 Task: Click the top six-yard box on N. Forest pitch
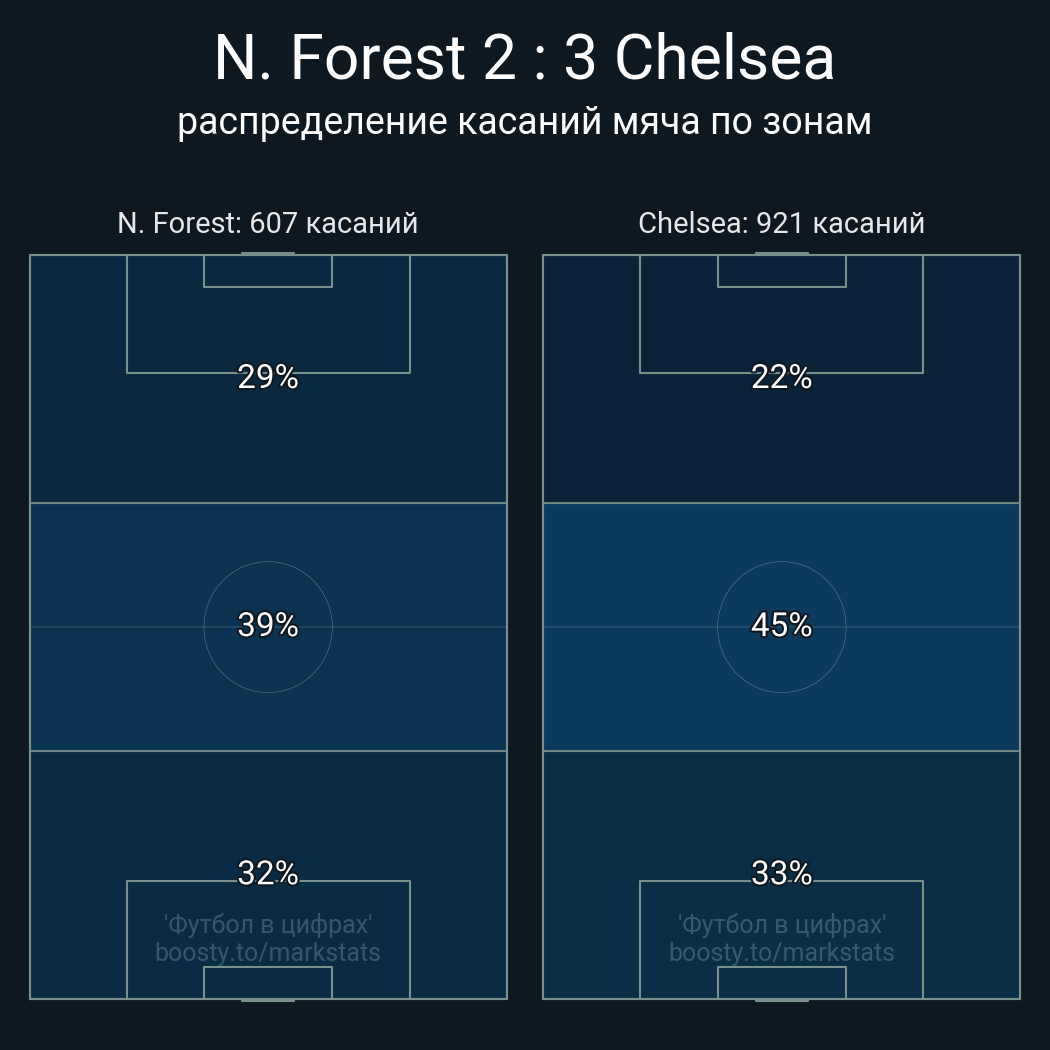pyautogui.click(x=268, y=271)
